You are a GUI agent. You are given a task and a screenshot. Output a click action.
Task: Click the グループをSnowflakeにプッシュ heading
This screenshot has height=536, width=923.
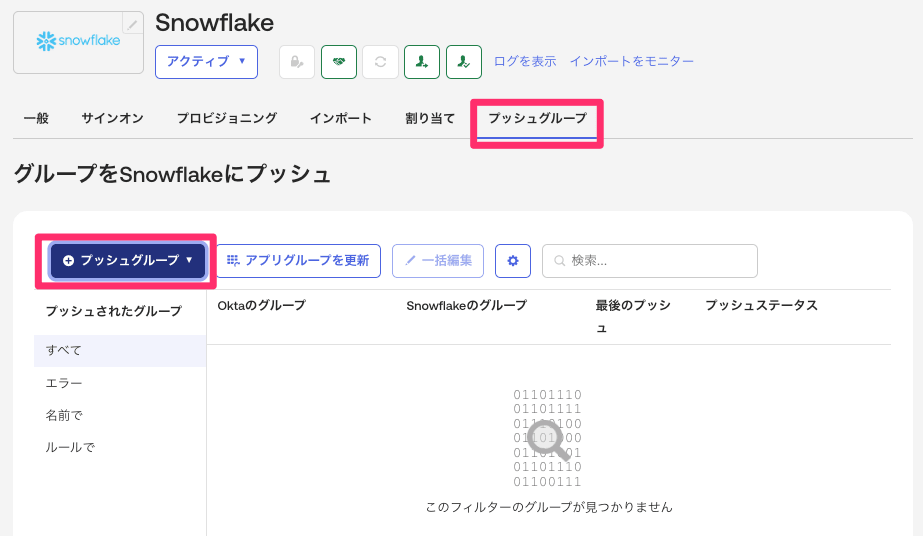tap(172, 174)
